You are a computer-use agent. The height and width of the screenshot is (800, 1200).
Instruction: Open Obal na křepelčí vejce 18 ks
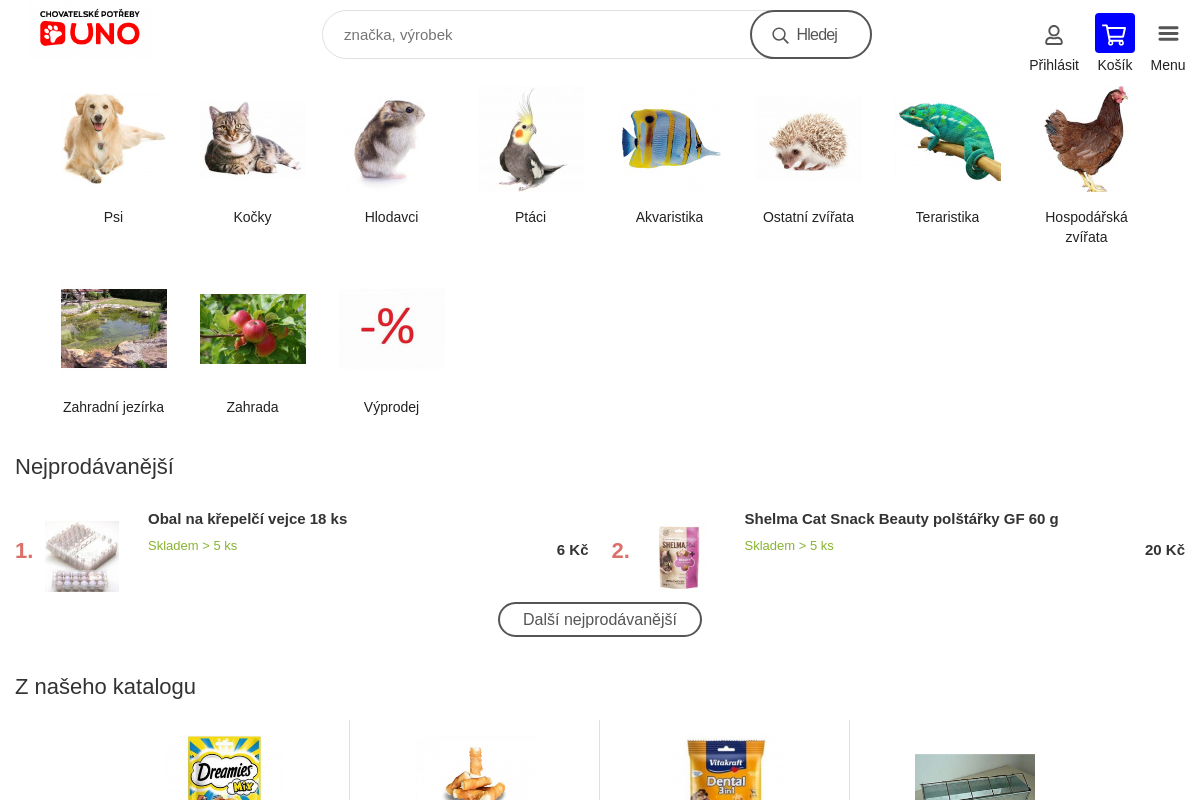point(247,519)
